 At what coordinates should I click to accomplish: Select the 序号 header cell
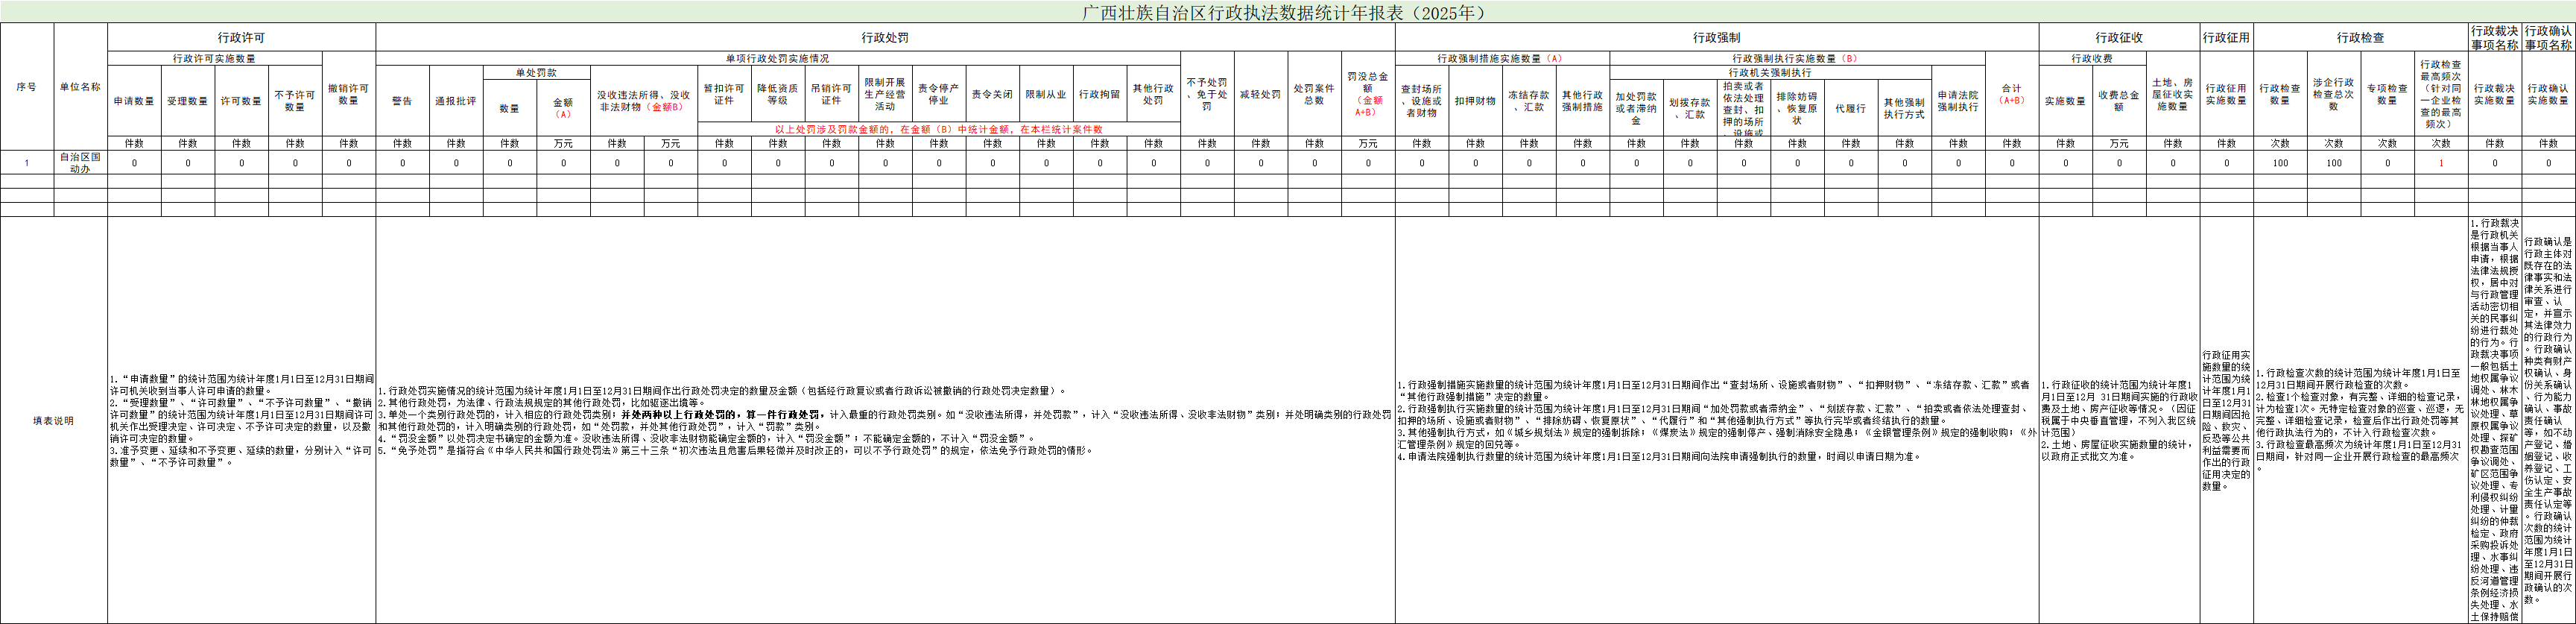[x=27, y=87]
